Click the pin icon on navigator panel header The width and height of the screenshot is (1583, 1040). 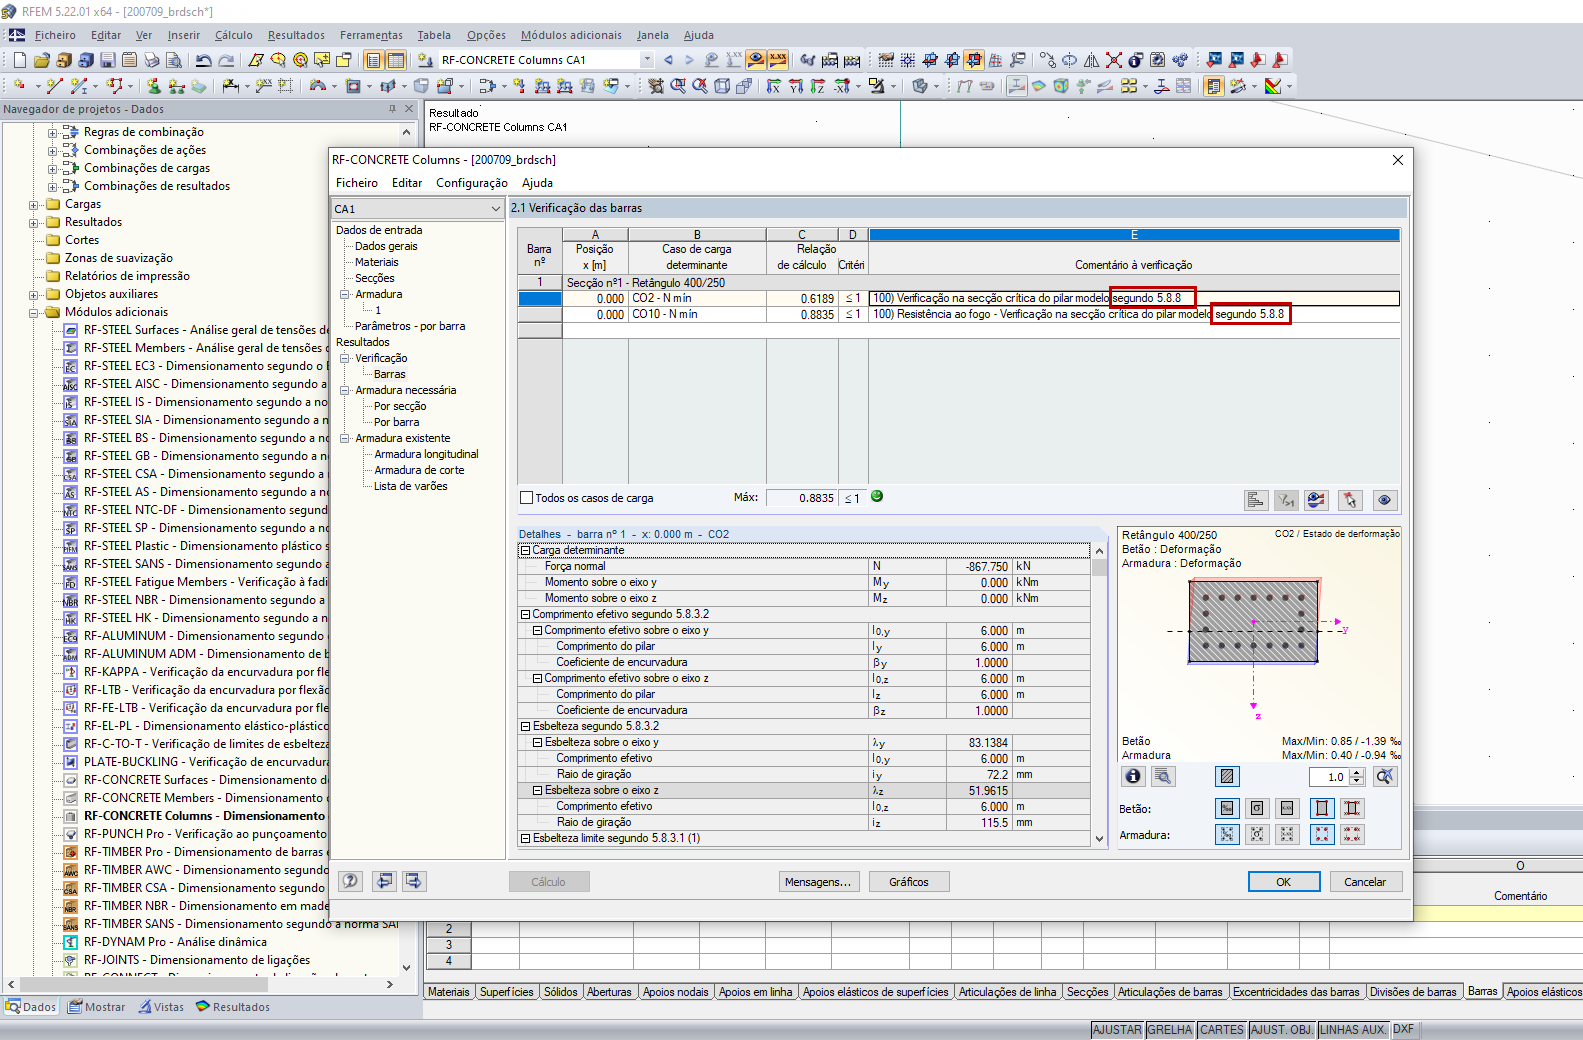(x=392, y=109)
